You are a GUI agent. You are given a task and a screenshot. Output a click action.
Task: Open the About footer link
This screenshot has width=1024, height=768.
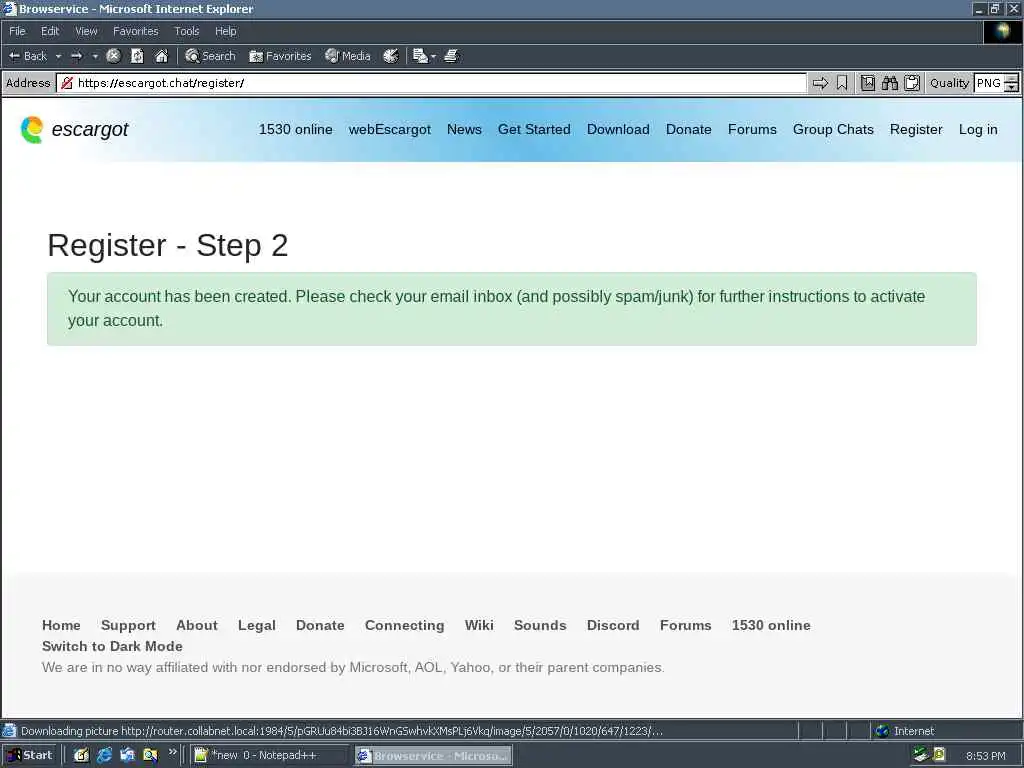point(197,625)
